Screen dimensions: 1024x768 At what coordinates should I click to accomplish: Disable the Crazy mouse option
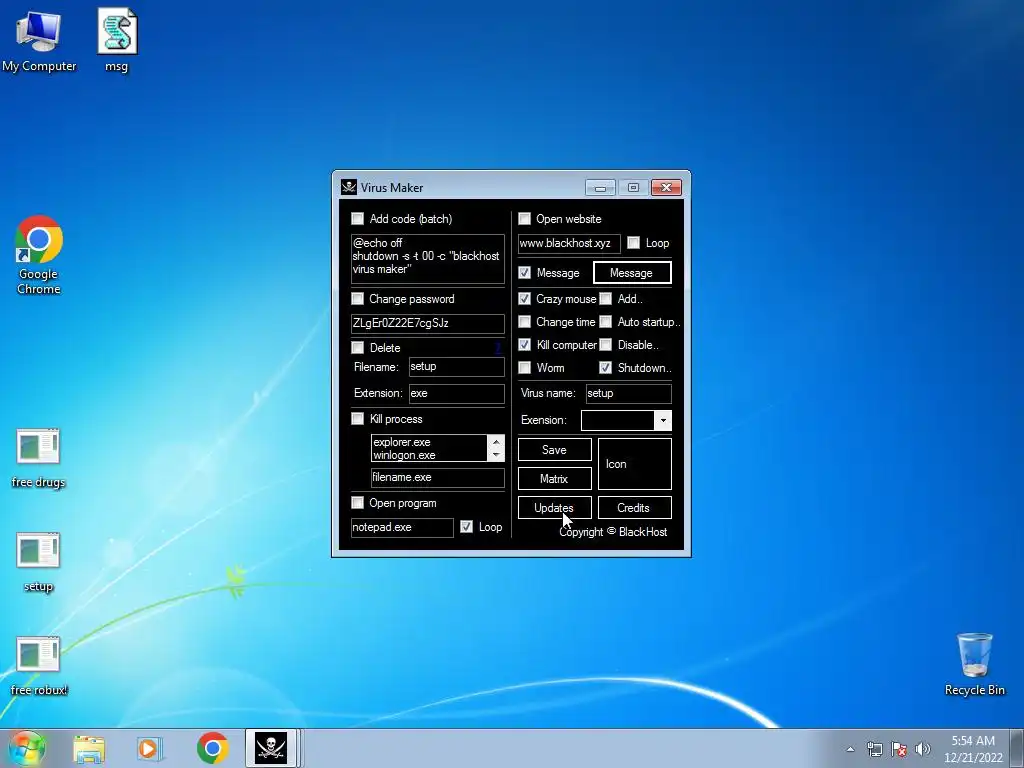[x=524, y=298]
